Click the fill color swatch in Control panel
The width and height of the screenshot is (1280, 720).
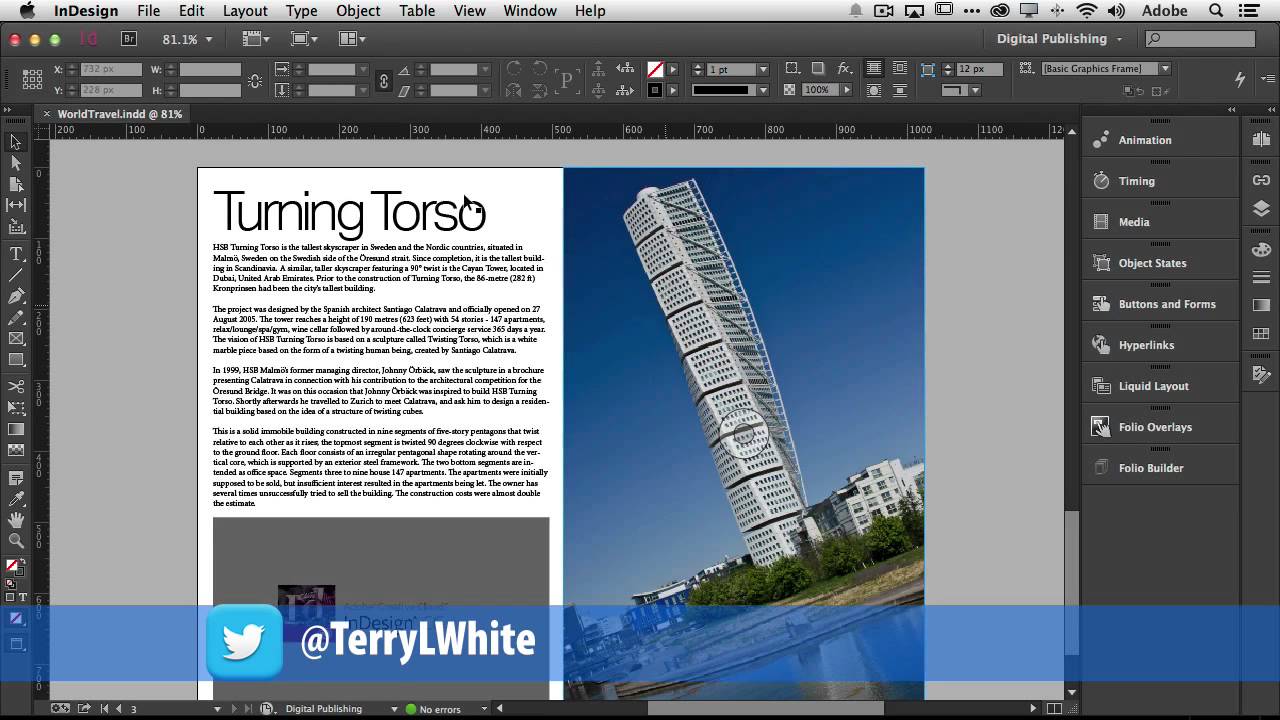pos(655,69)
